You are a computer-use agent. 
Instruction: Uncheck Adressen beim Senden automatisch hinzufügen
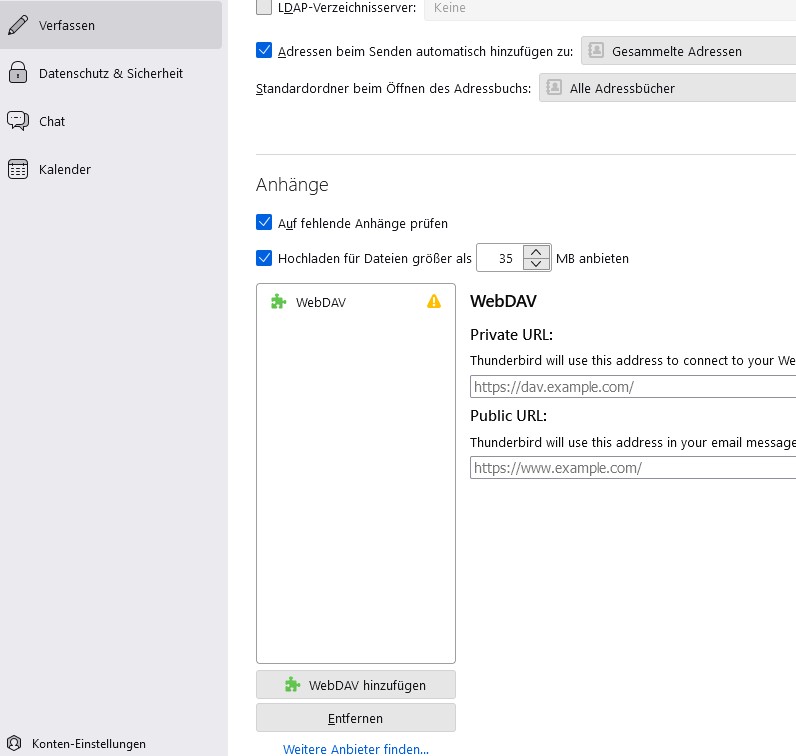tap(264, 50)
